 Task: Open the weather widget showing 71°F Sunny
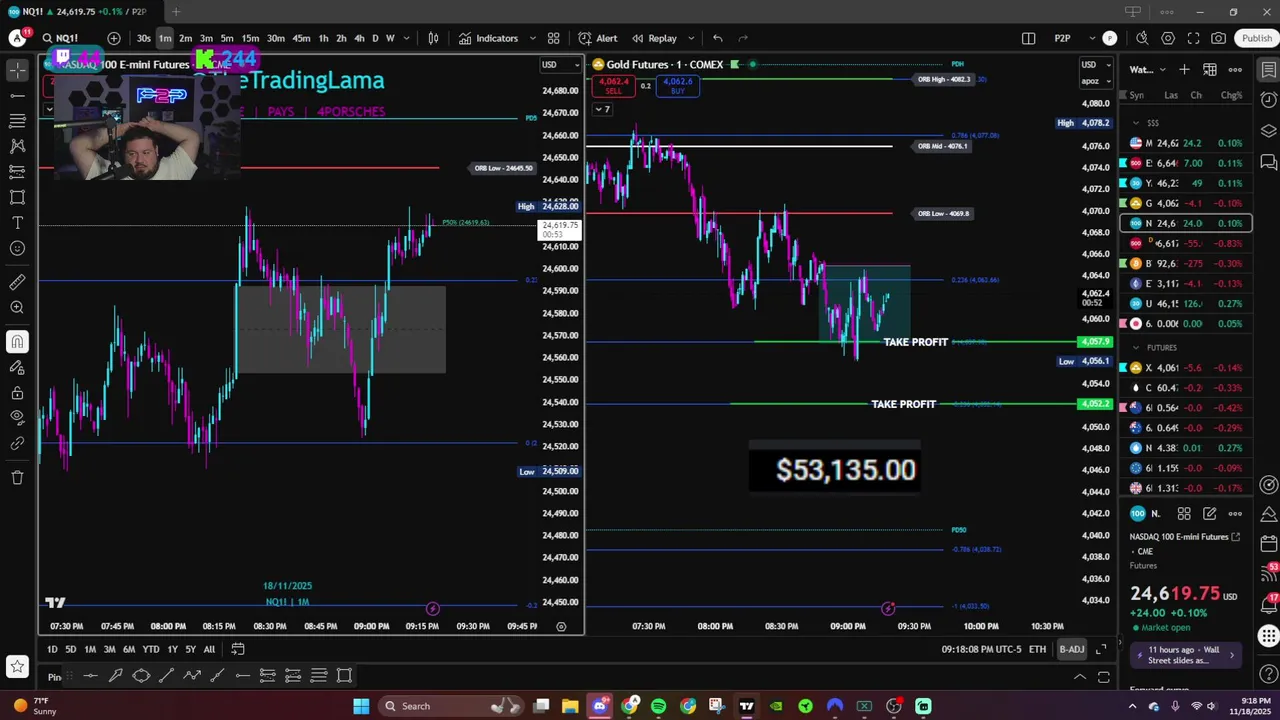click(32, 706)
